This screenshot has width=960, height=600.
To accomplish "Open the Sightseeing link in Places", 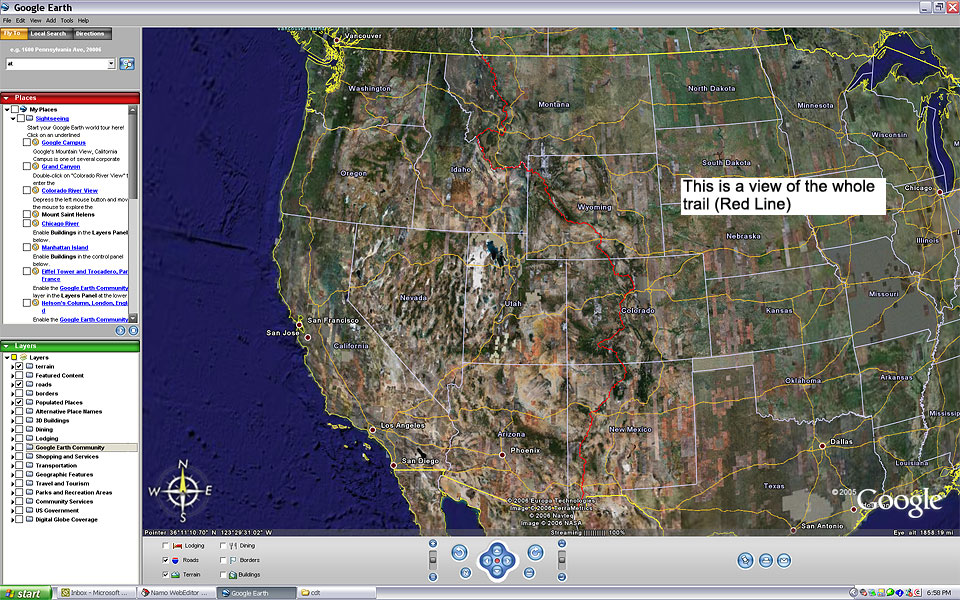I will coord(52,118).
